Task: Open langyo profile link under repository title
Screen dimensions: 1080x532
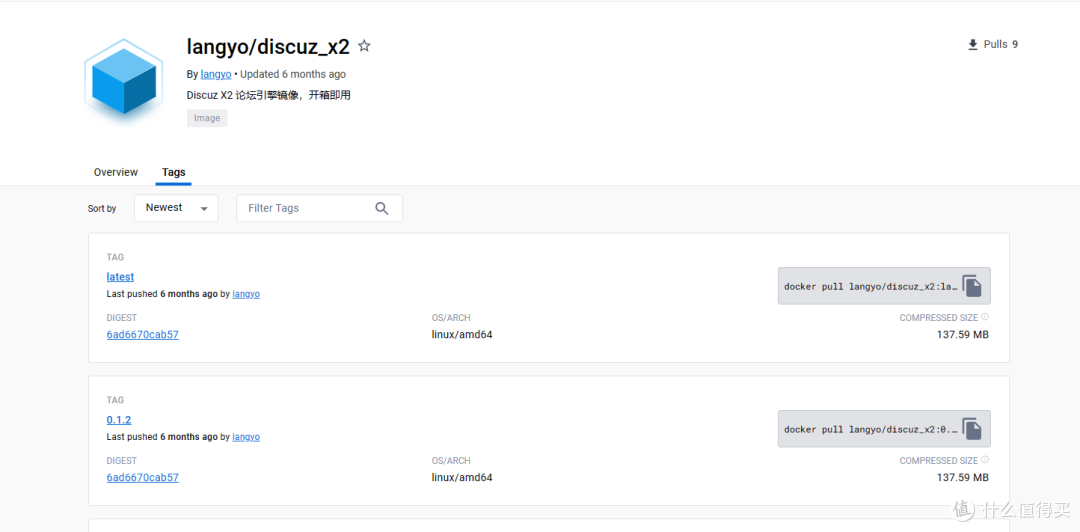Action: click(216, 74)
